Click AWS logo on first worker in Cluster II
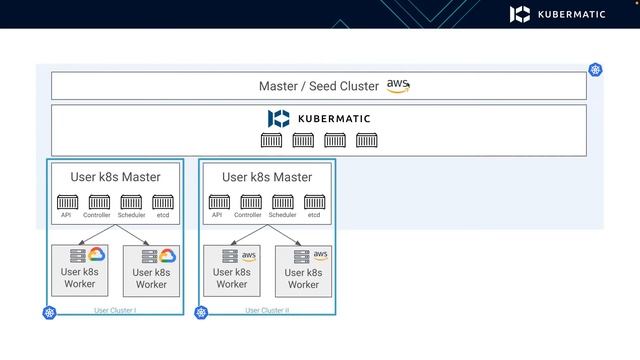This screenshot has width=640, height=360. [249, 256]
